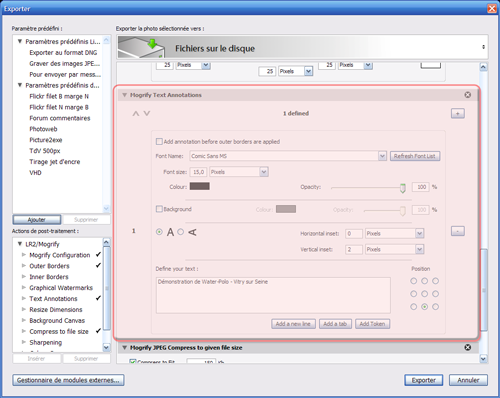Select 'Exporter au format DNG' preset
The height and width of the screenshot is (398, 500).
click(63, 53)
